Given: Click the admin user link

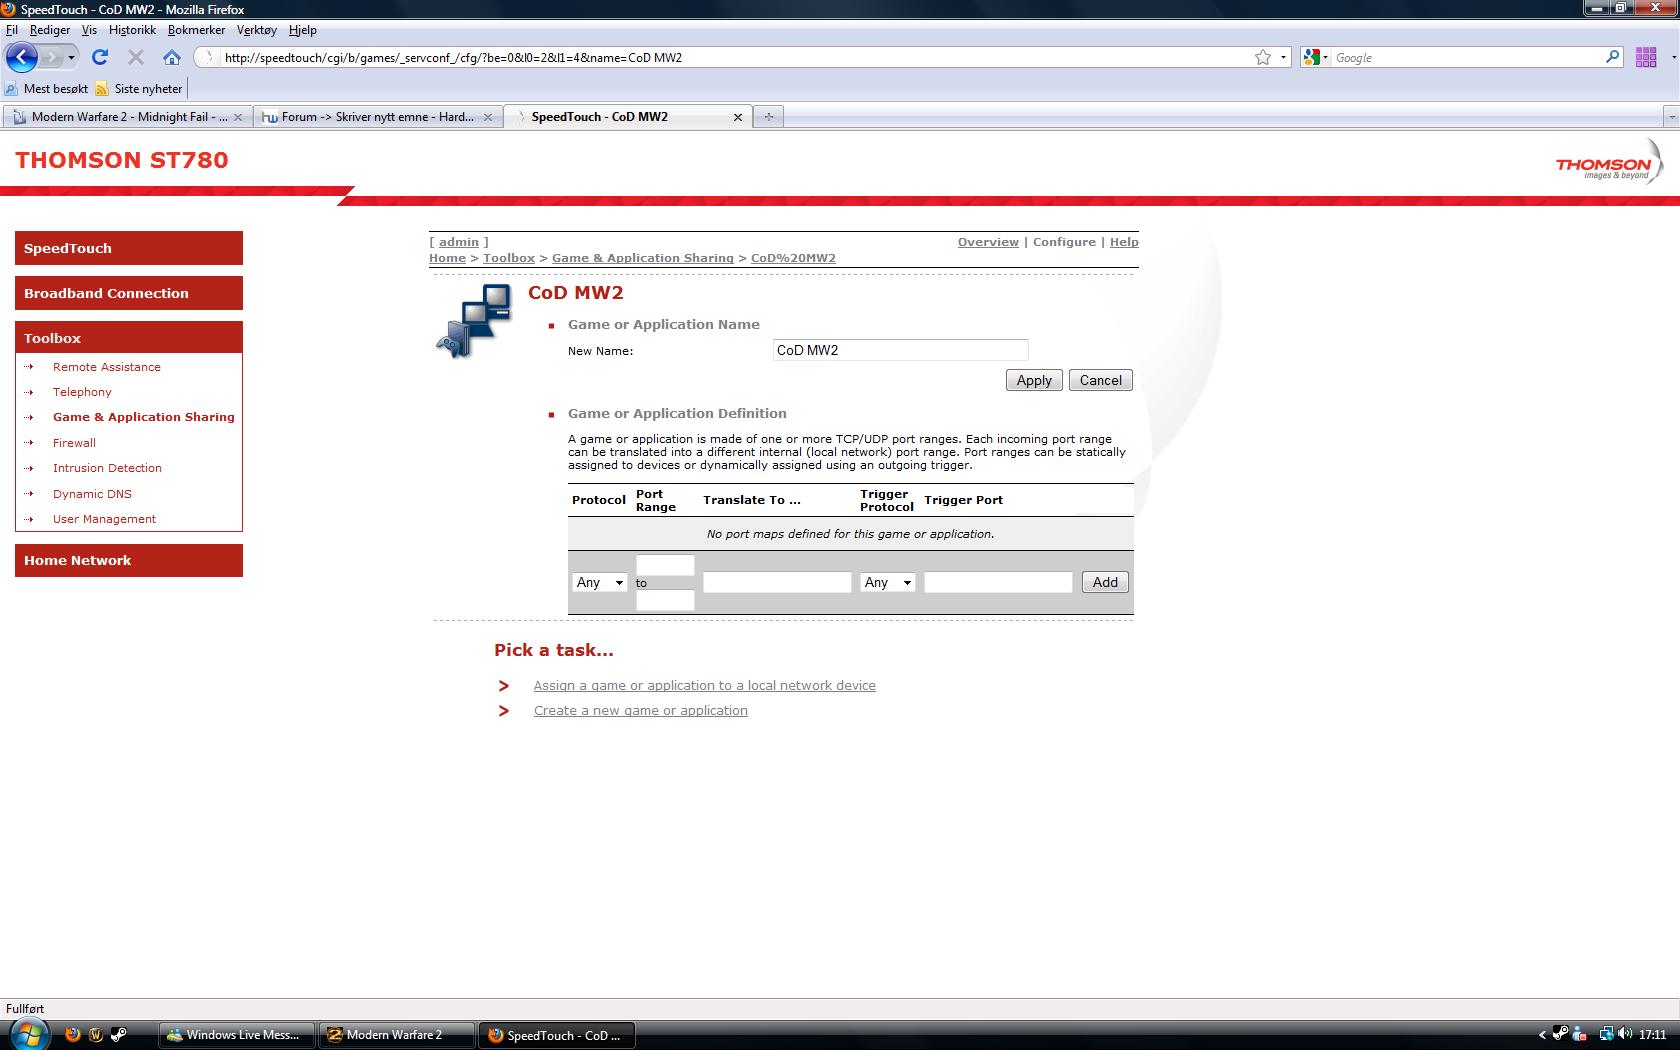Looking at the screenshot, I should point(459,242).
